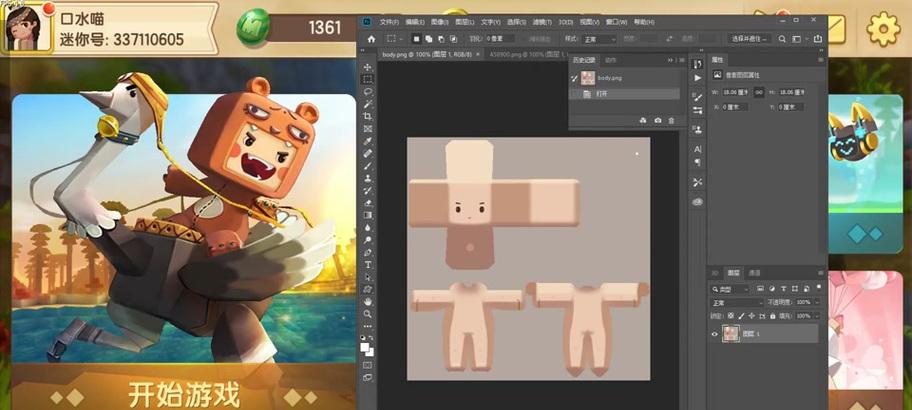
Task: Select the Crop tool
Action: click(x=368, y=116)
